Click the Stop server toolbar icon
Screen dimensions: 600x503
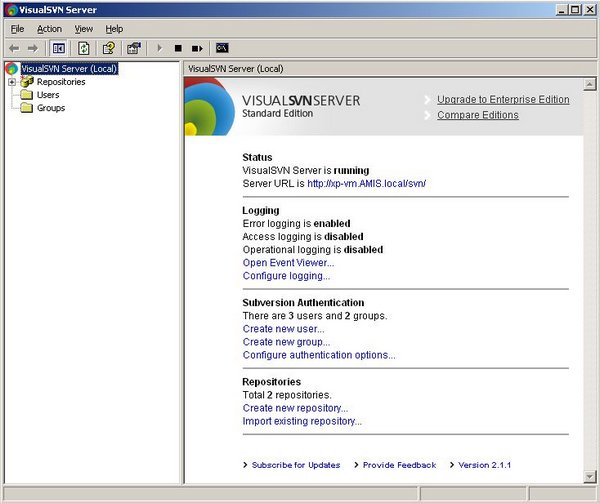178,48
